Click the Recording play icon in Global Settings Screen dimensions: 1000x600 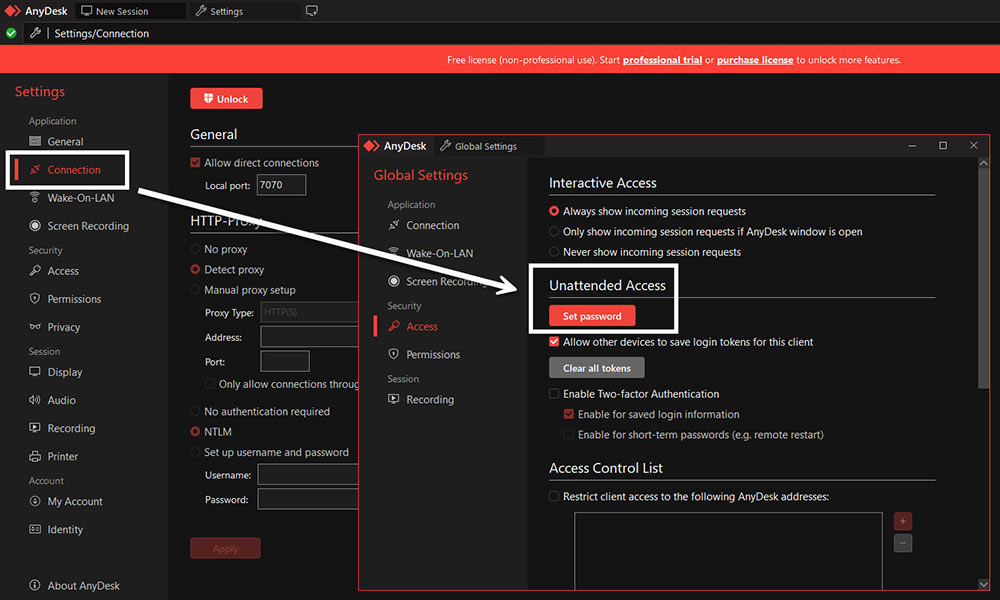393,399
